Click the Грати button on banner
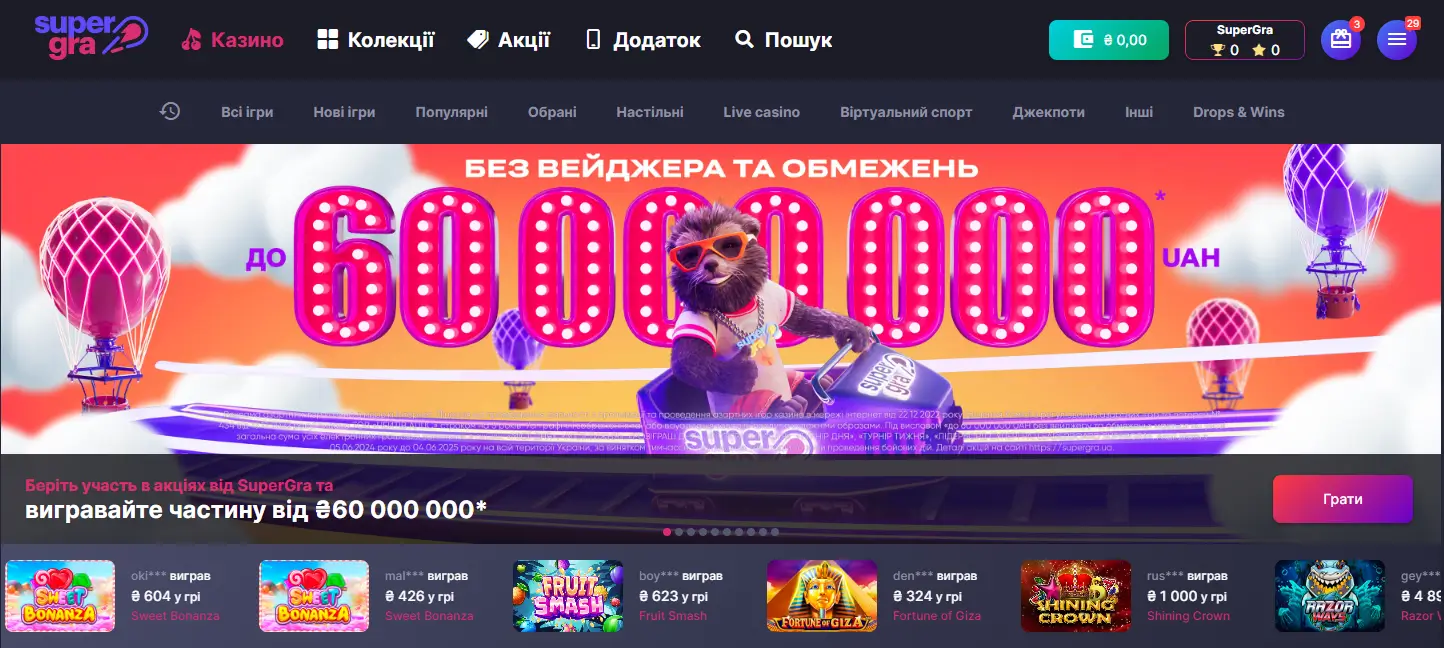Image resolution: width=1444 pixels, height=648 pixels. click(1343, 499)
